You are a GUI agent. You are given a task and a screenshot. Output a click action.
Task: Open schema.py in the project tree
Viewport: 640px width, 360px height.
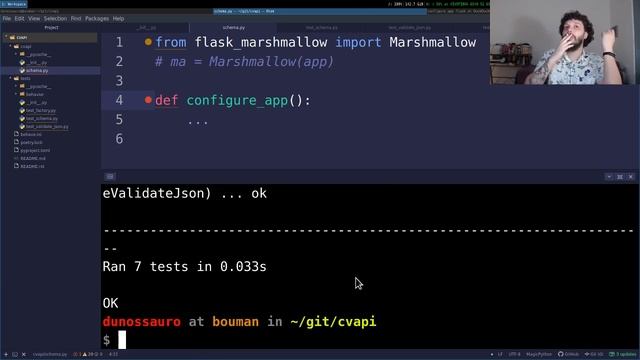pos(37,71)
